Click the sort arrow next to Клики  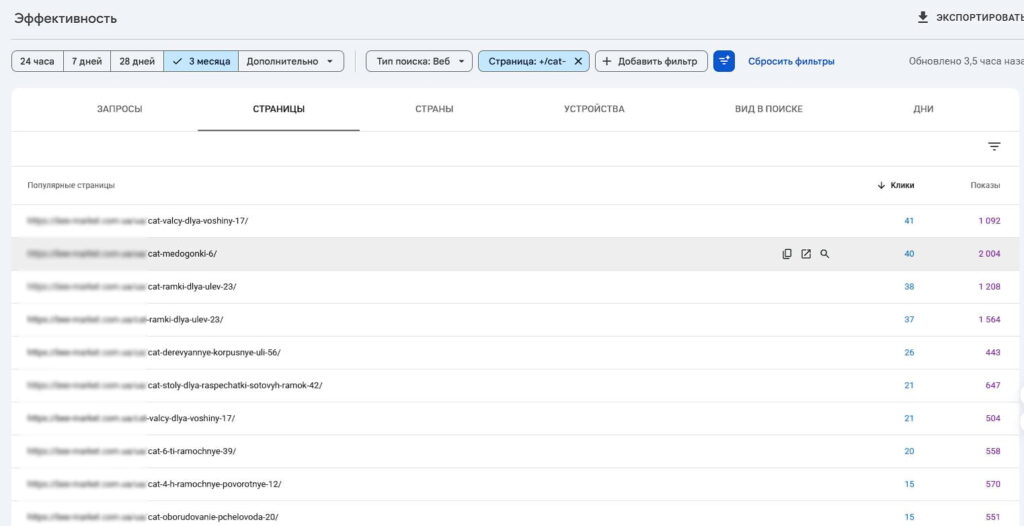[x=881, y=185]
